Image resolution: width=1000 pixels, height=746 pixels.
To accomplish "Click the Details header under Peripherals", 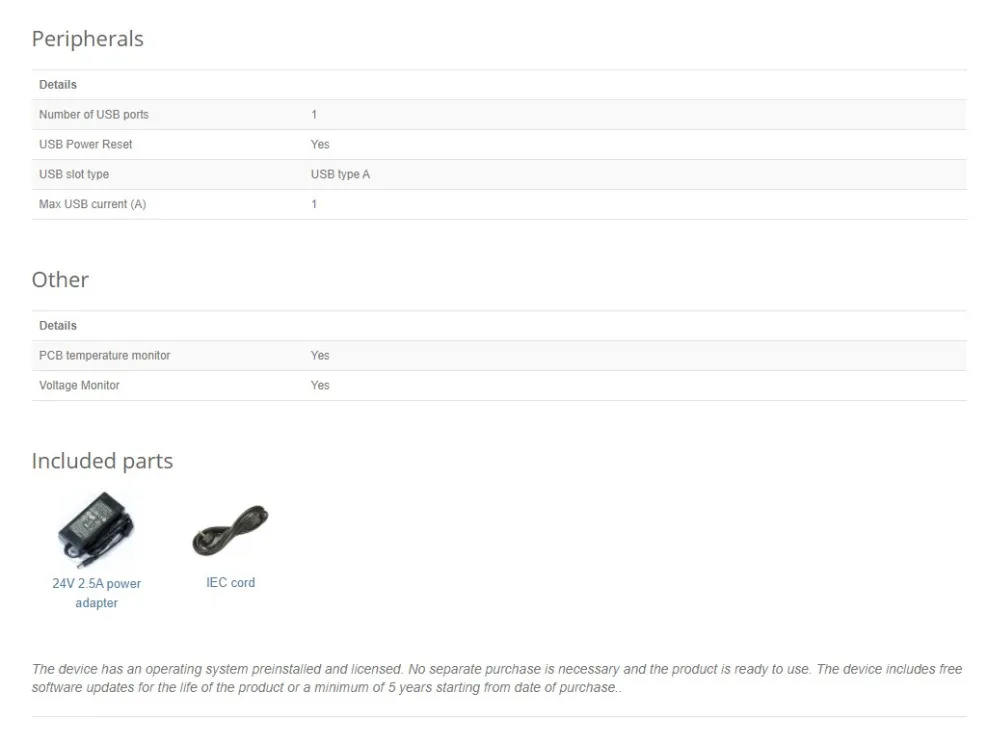I will [58, 85].
